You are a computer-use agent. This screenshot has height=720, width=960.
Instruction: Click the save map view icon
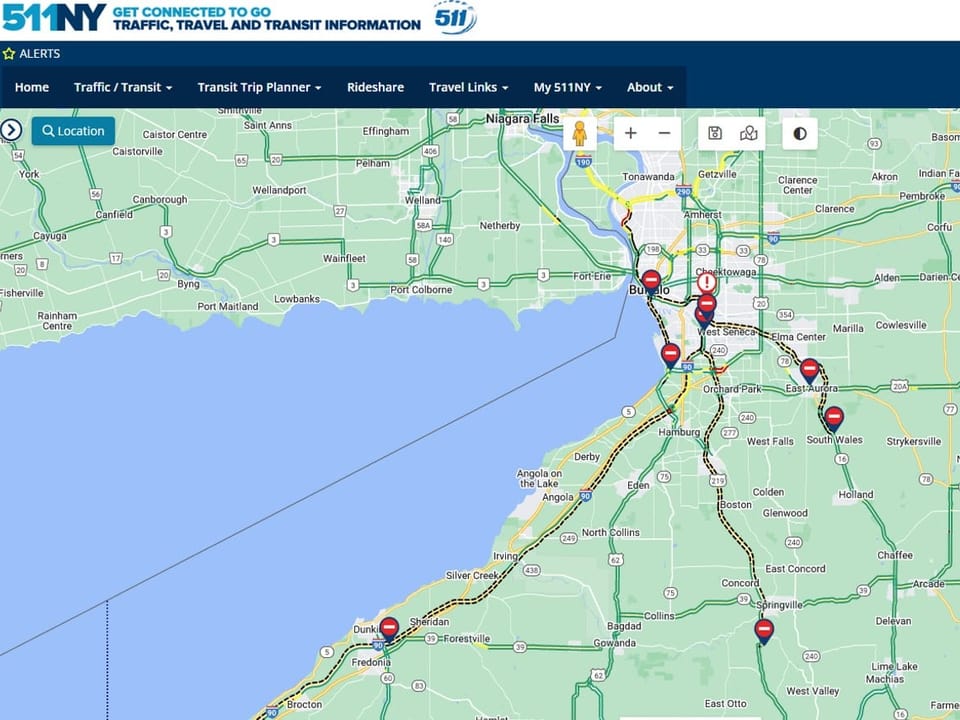click(714, 133)
